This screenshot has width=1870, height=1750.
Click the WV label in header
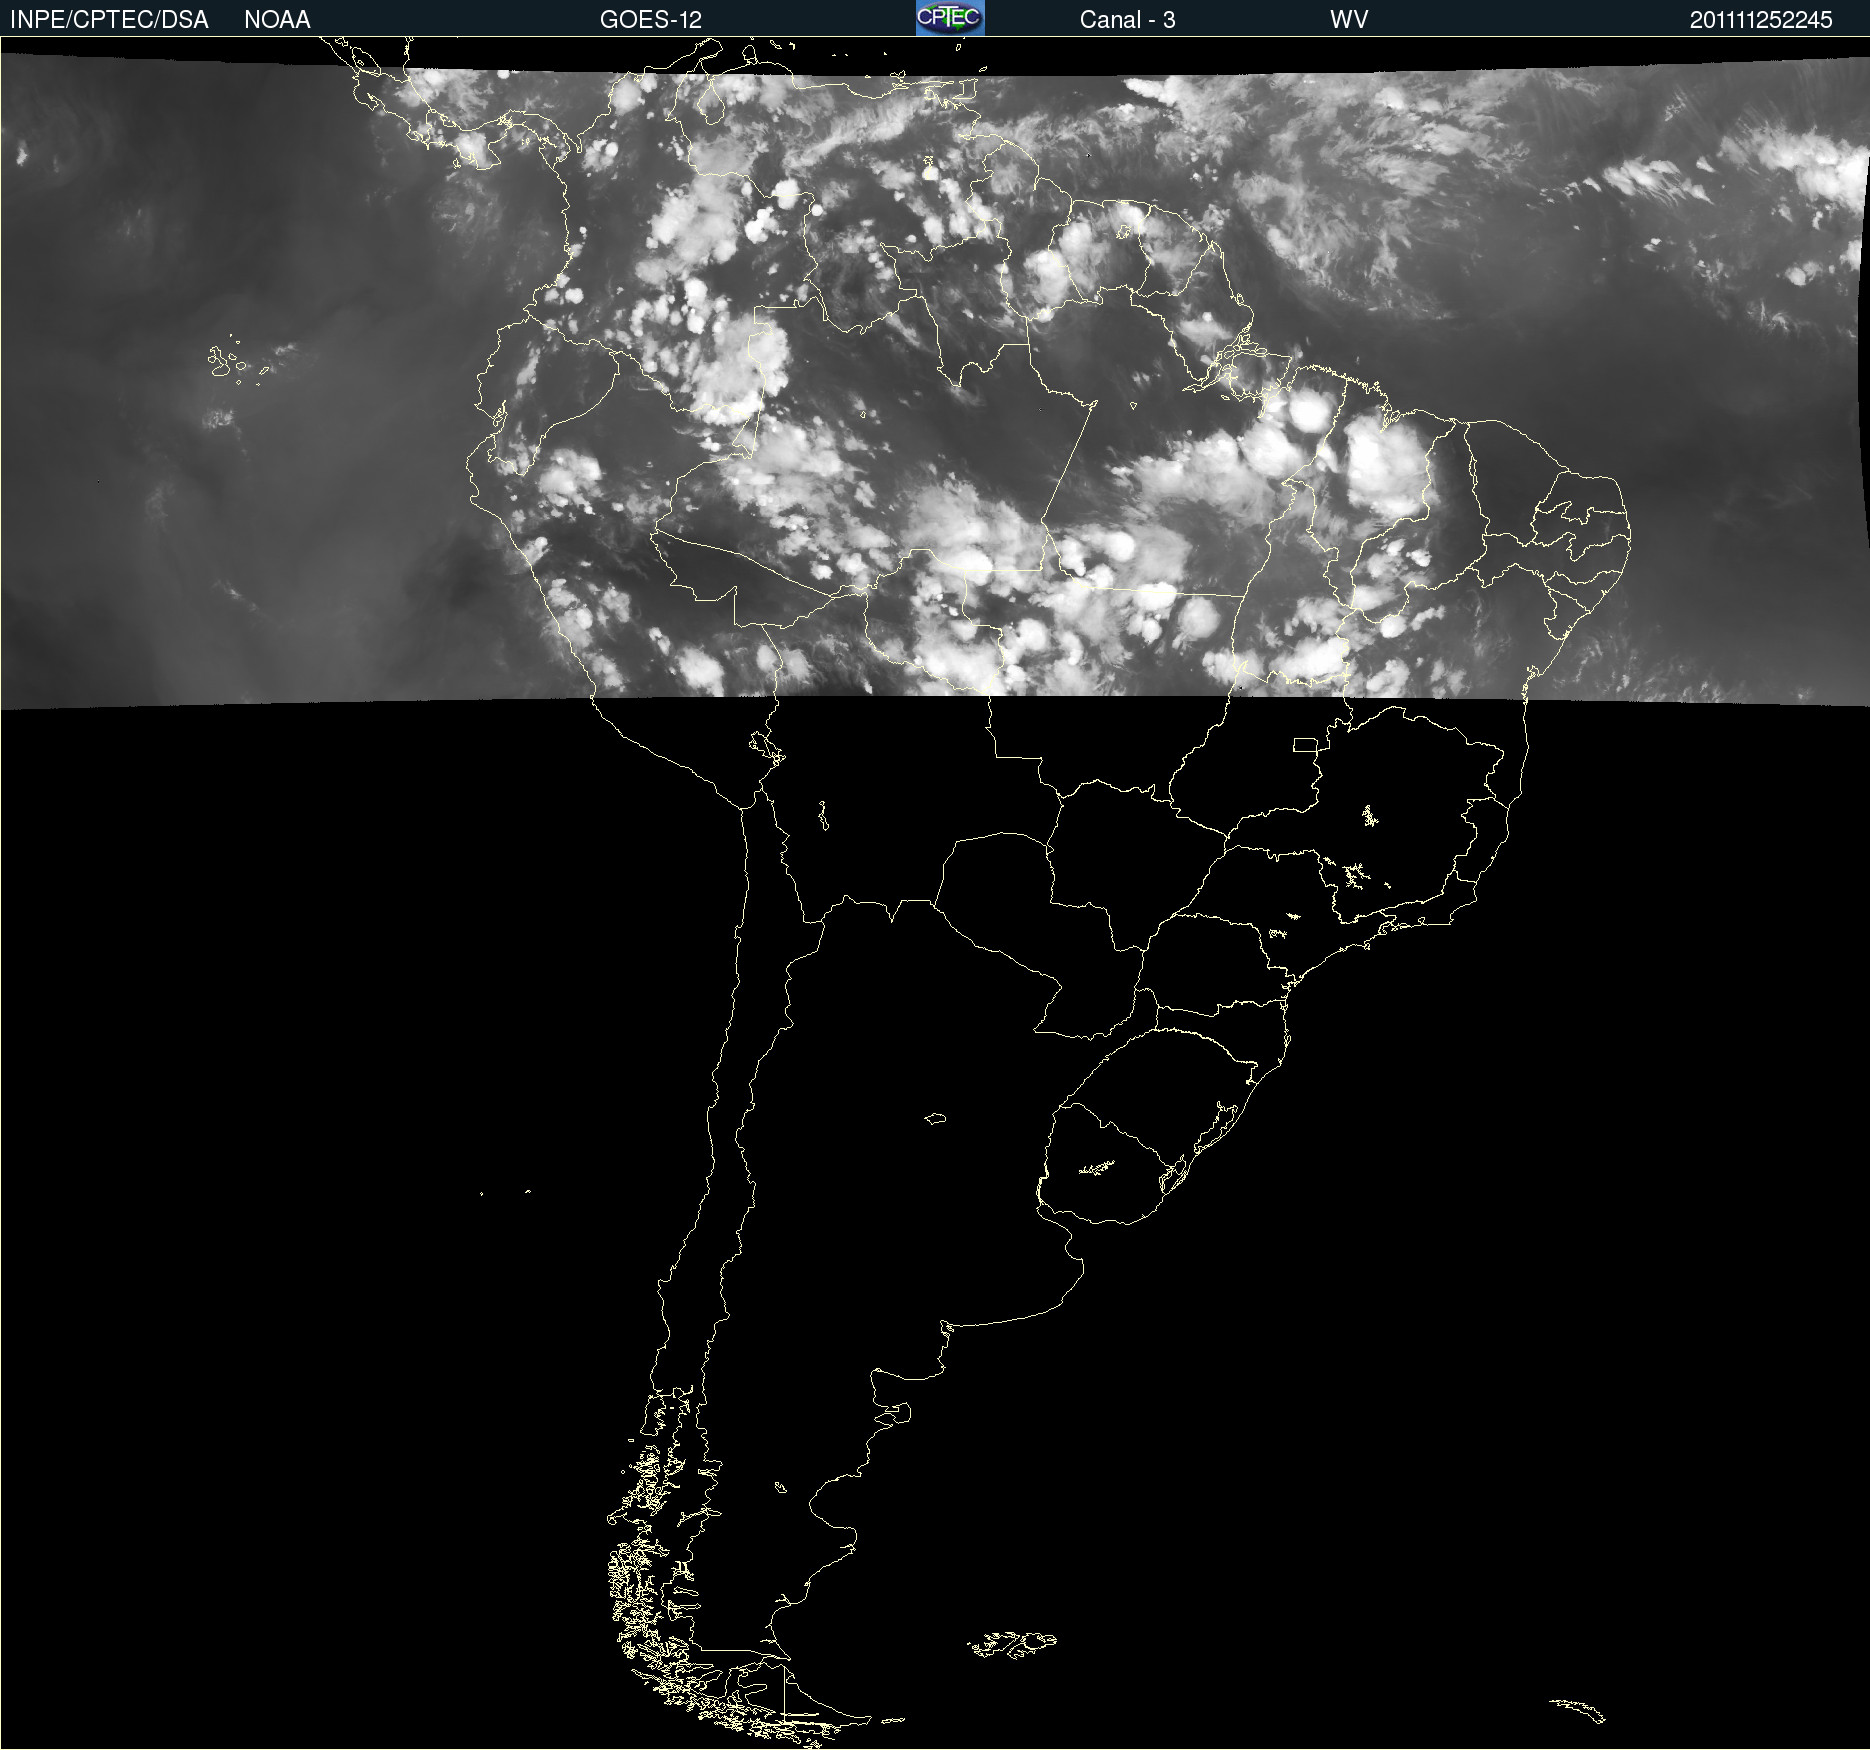[x=1349, y=20]
